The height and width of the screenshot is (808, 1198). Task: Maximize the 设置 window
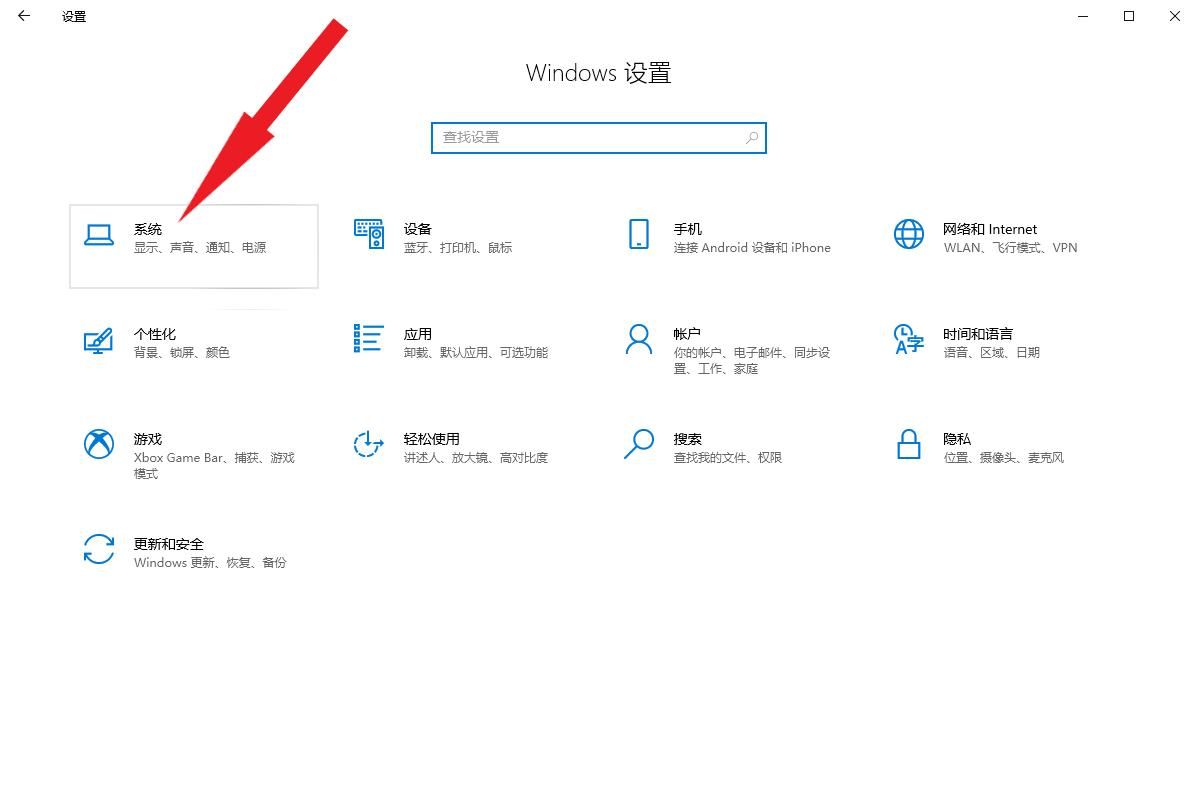(1128, 16)
